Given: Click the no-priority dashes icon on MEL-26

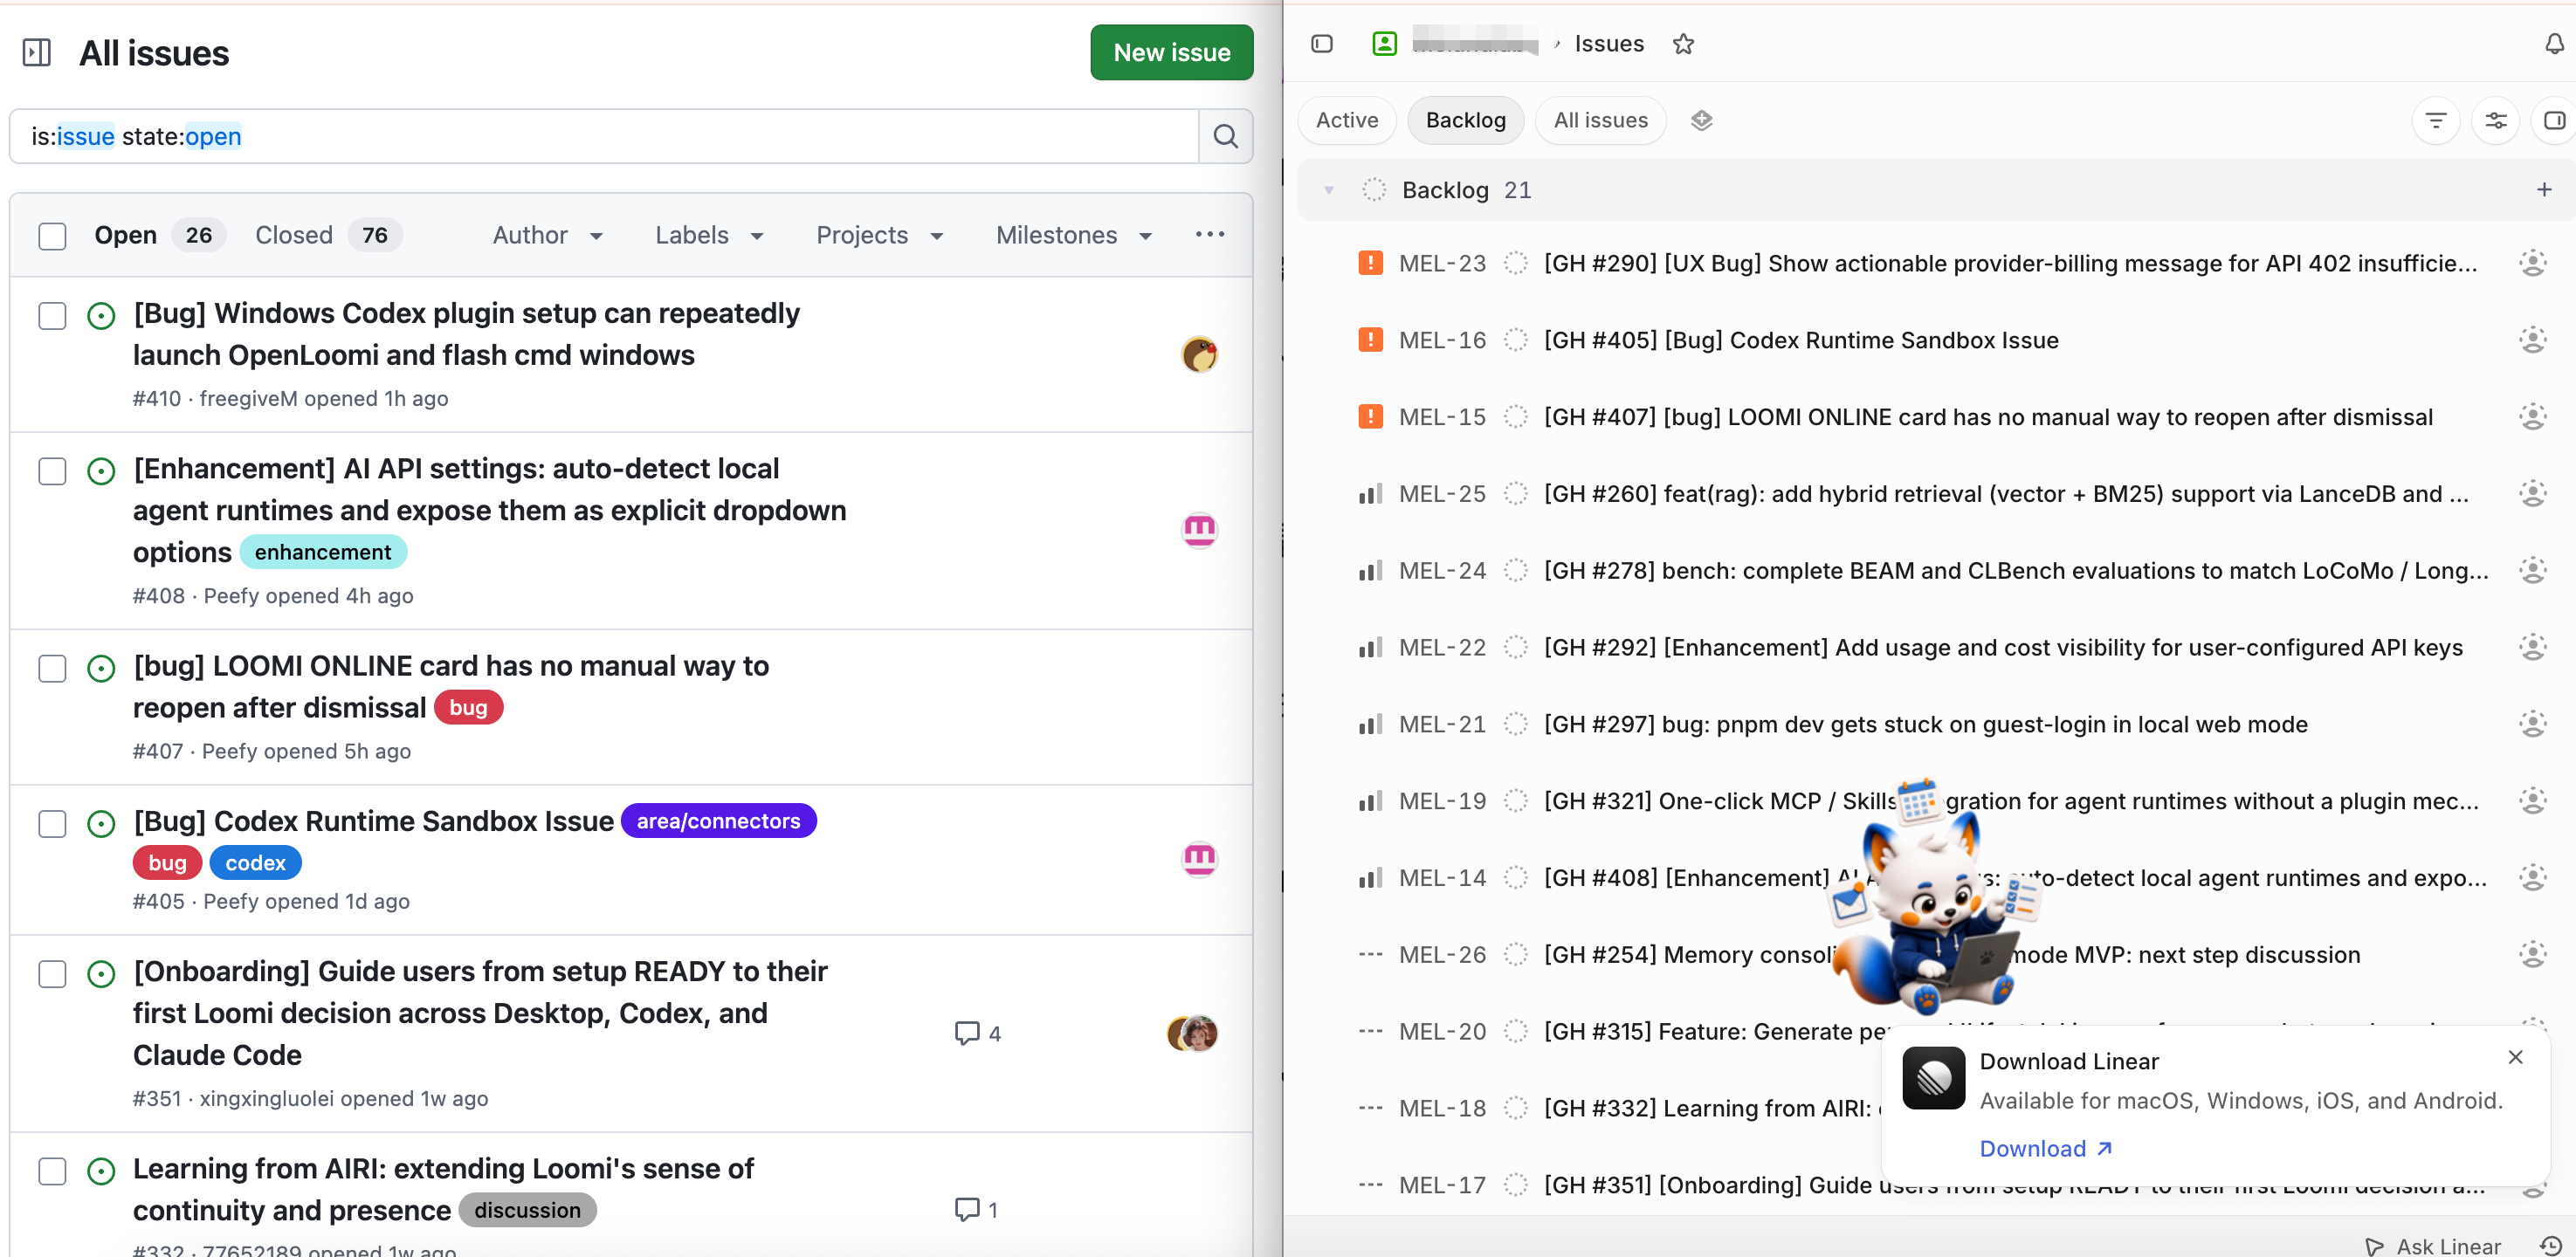Looking at the screenshot, I should click(1370, 955).
